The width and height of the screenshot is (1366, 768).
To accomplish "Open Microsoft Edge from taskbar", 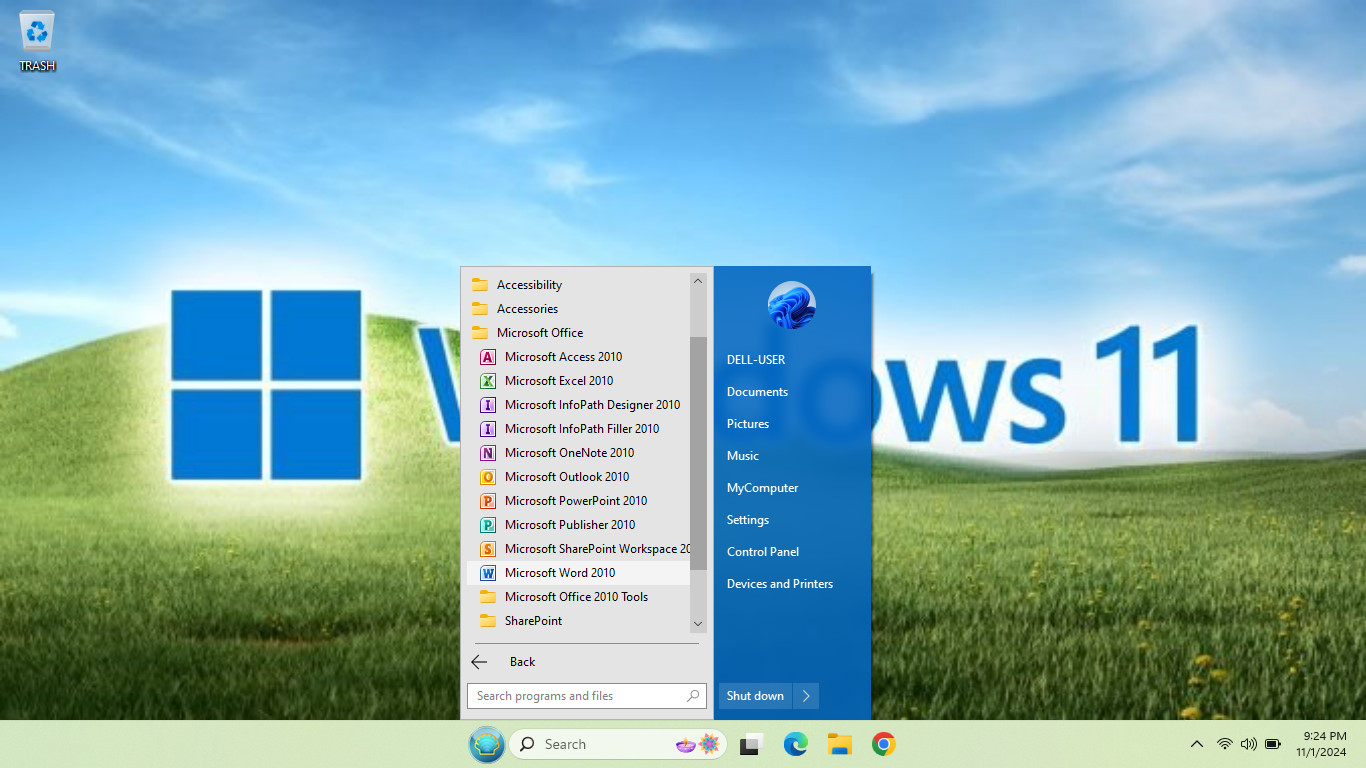I will point(796,744).
